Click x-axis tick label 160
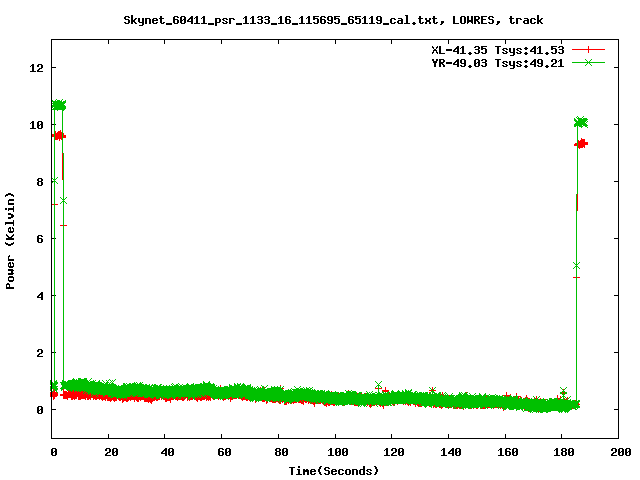 pyautogui.click(x=508, y=452)
